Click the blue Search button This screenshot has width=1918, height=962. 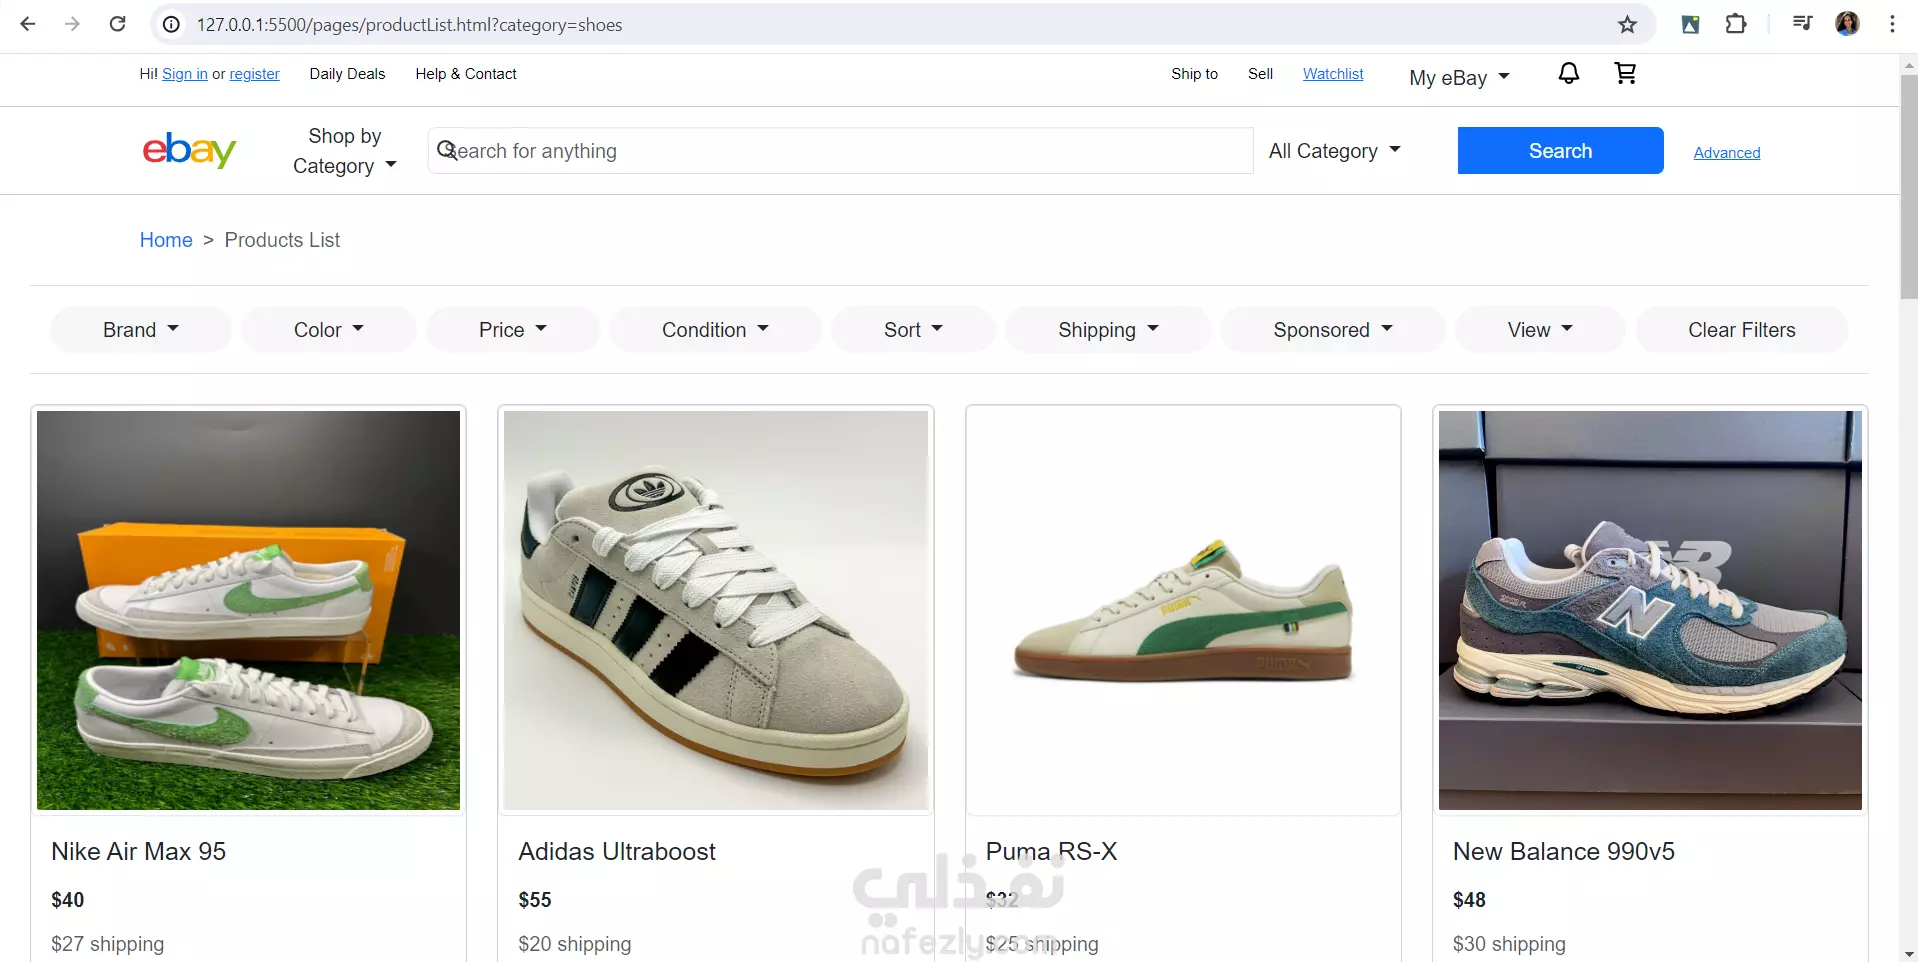click(1560, 150)
